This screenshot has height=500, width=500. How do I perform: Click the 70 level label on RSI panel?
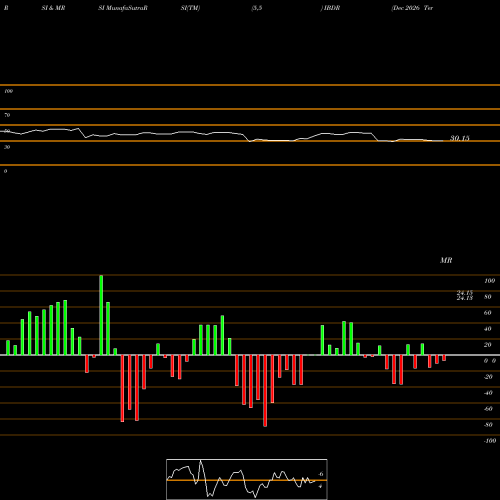pos(7,115)
